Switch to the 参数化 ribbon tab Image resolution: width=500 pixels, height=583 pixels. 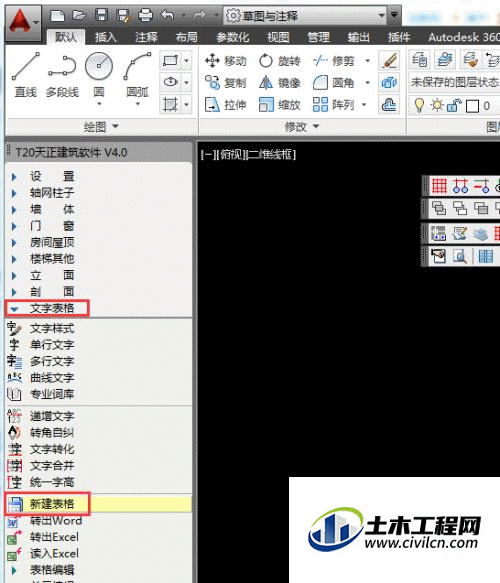pyautogui.click(x=232, y=37)
